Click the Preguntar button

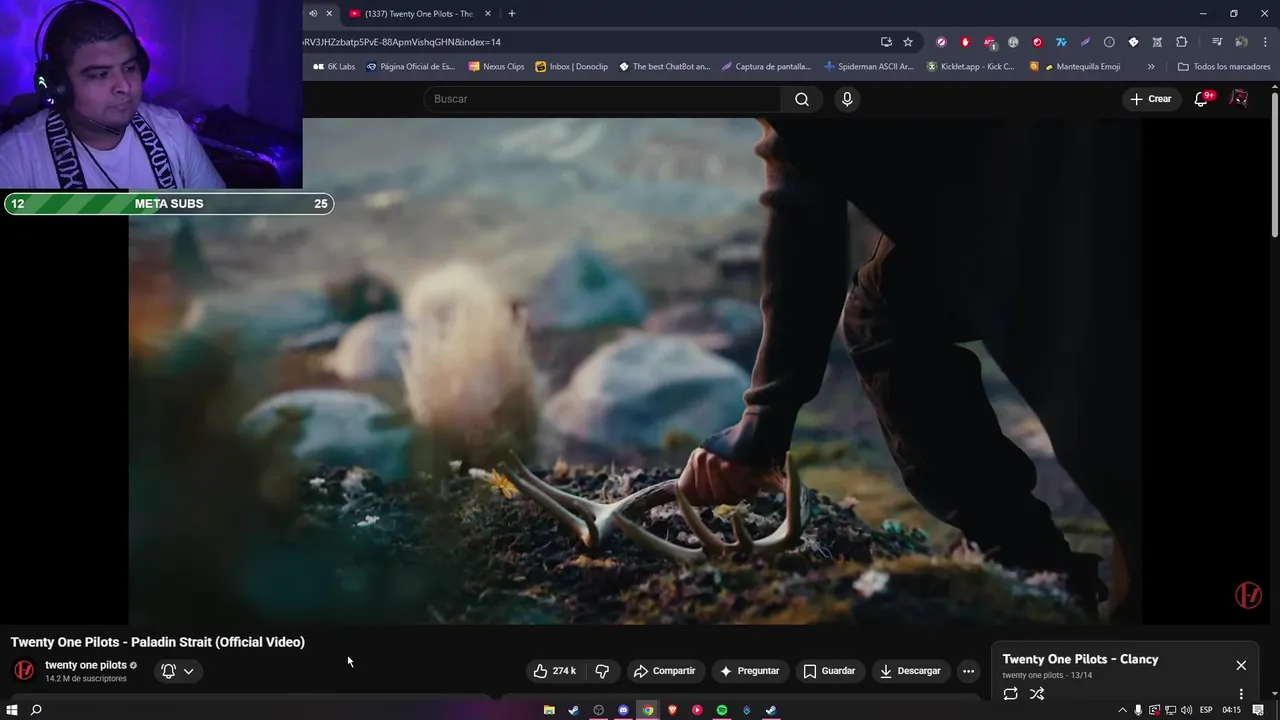point(749,671)
